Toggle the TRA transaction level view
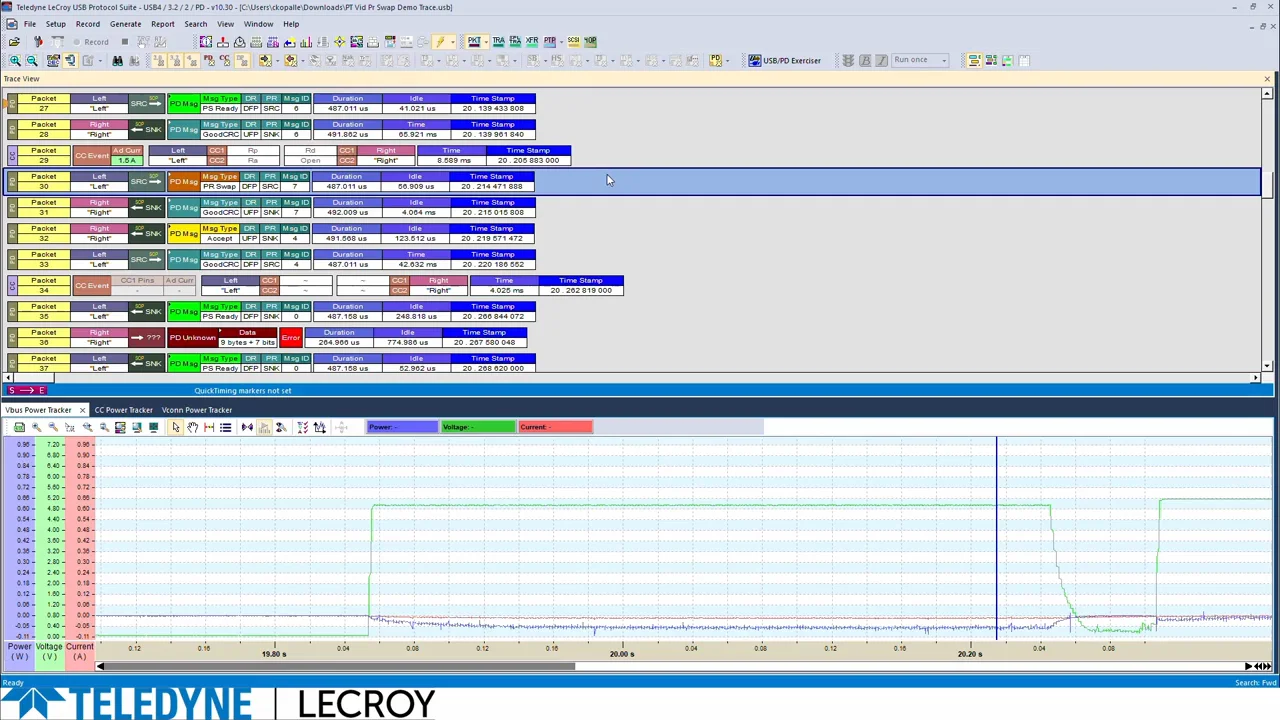Viewport: 1280px width, 720px height. click(x=498, y=41)
